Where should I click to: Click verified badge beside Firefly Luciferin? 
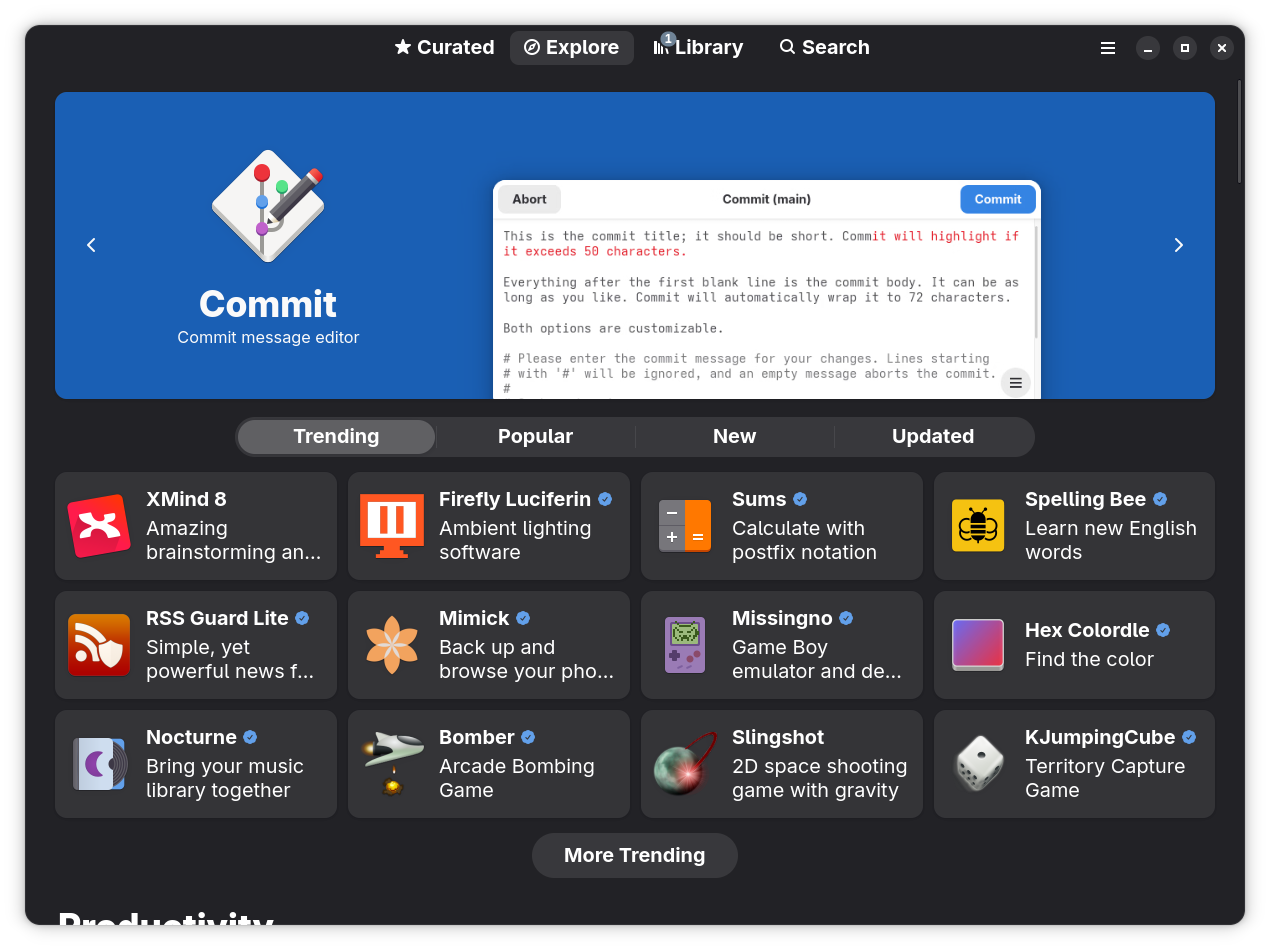point(605,499)
